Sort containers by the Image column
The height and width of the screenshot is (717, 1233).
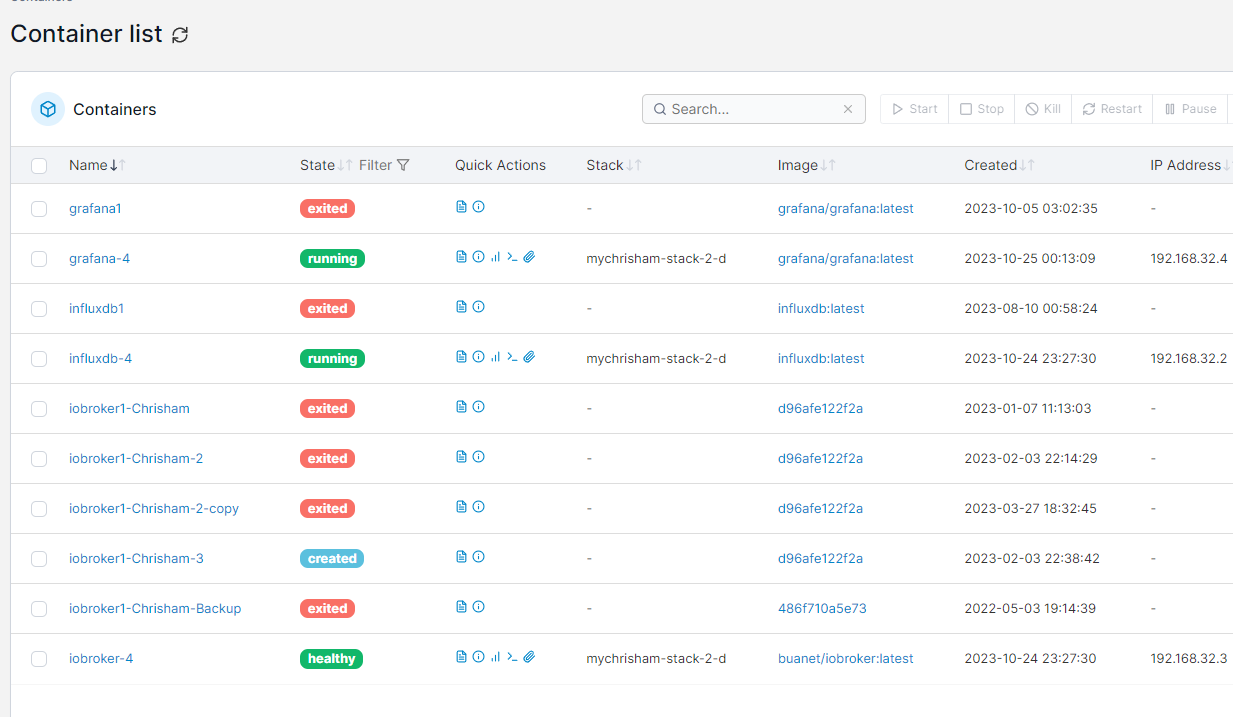point(807,165)
